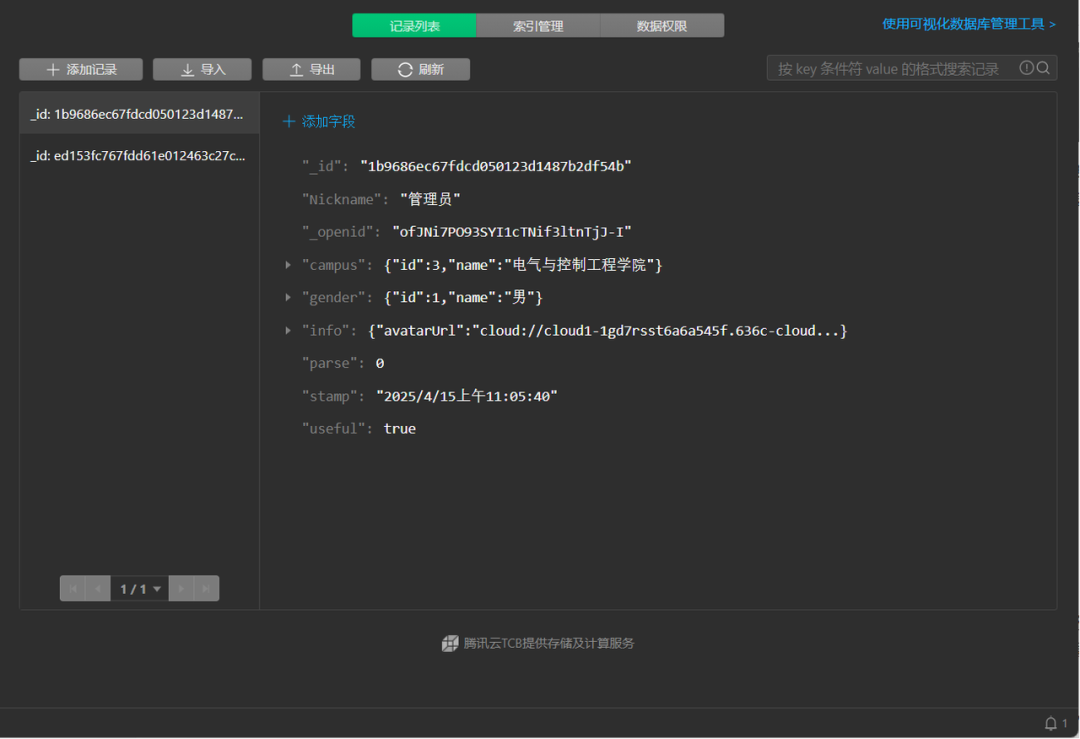Screen dimensions: 1080x739
Task: Expand the "gender" field object
Action: pyautogui.click(x=289, y=297)
